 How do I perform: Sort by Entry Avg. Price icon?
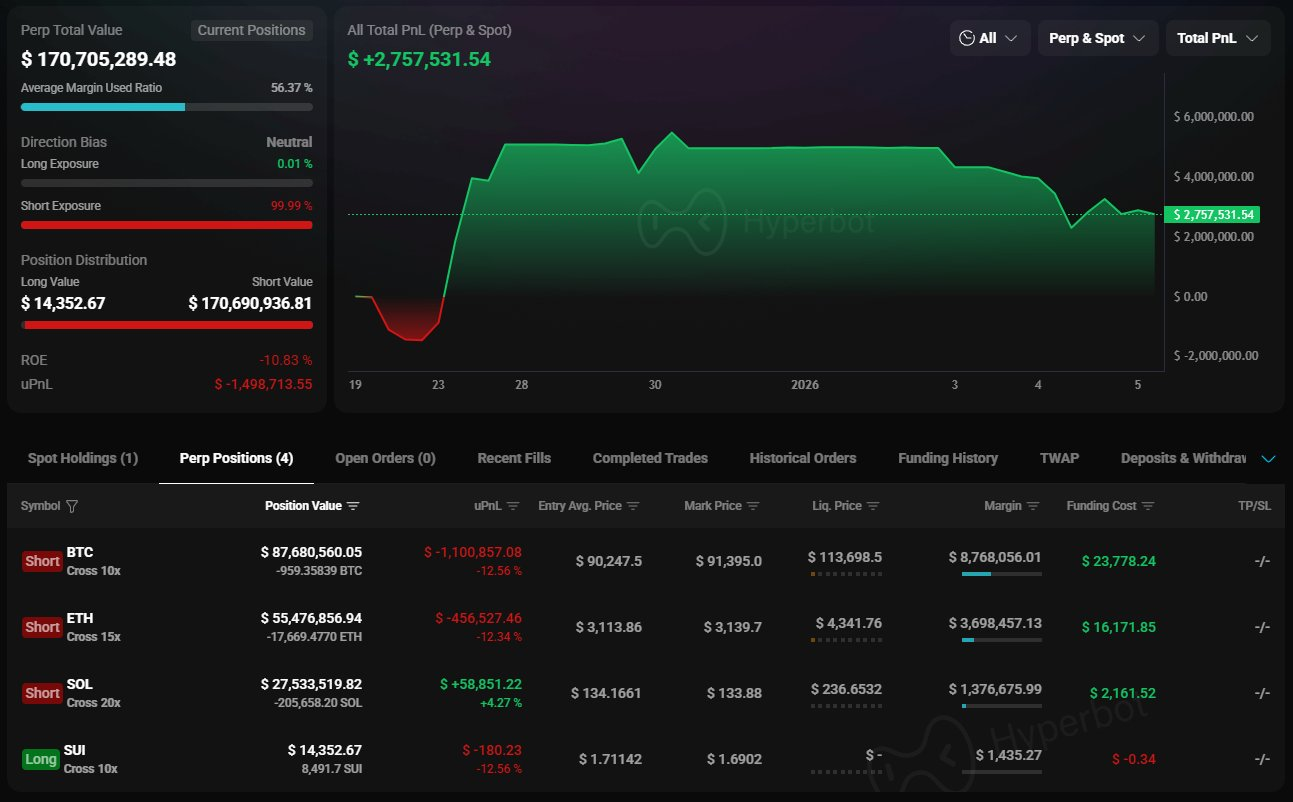633,506
